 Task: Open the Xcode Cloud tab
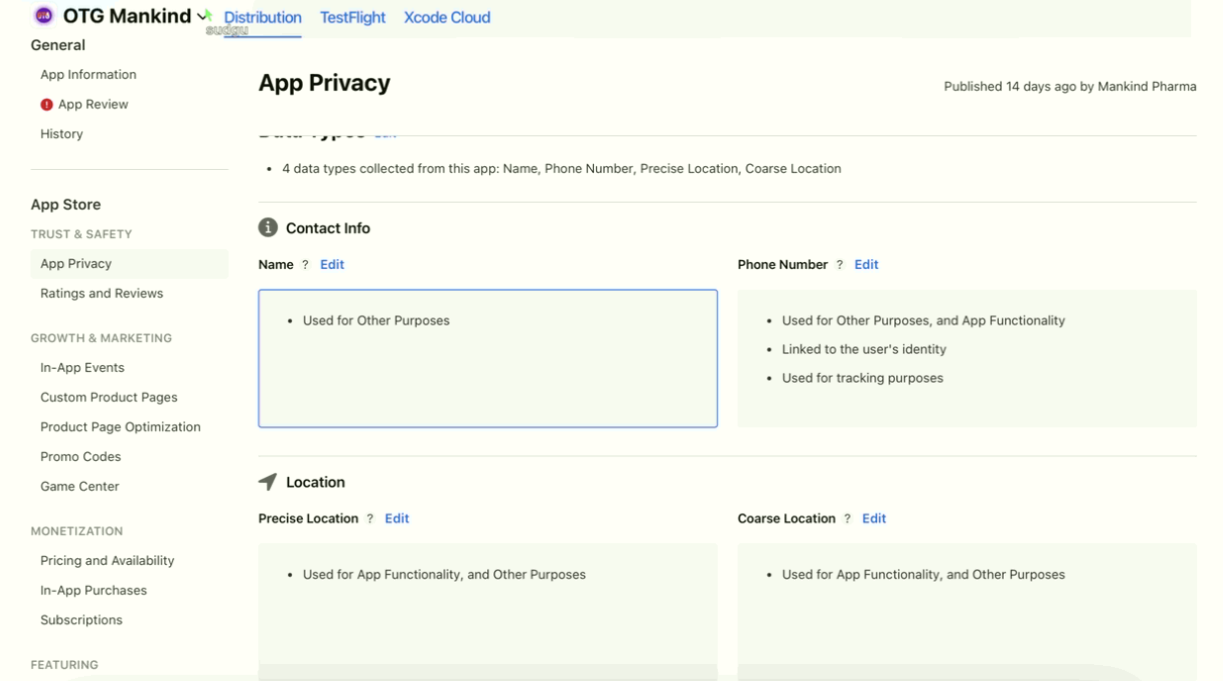[x=447, y=18]
